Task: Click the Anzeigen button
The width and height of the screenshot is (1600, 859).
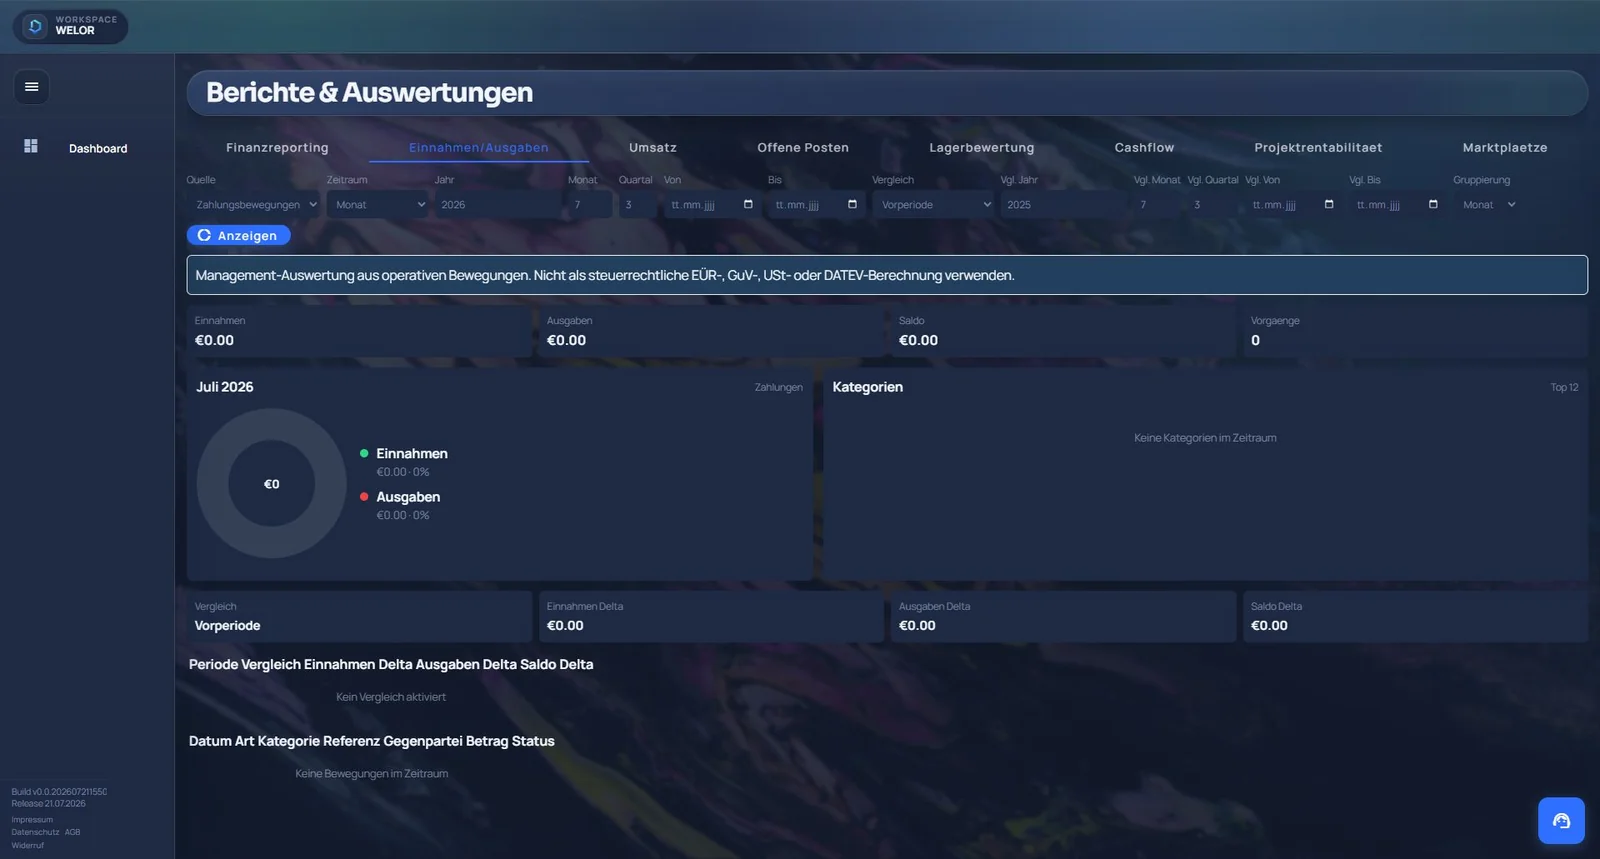Action: [238, 235]
